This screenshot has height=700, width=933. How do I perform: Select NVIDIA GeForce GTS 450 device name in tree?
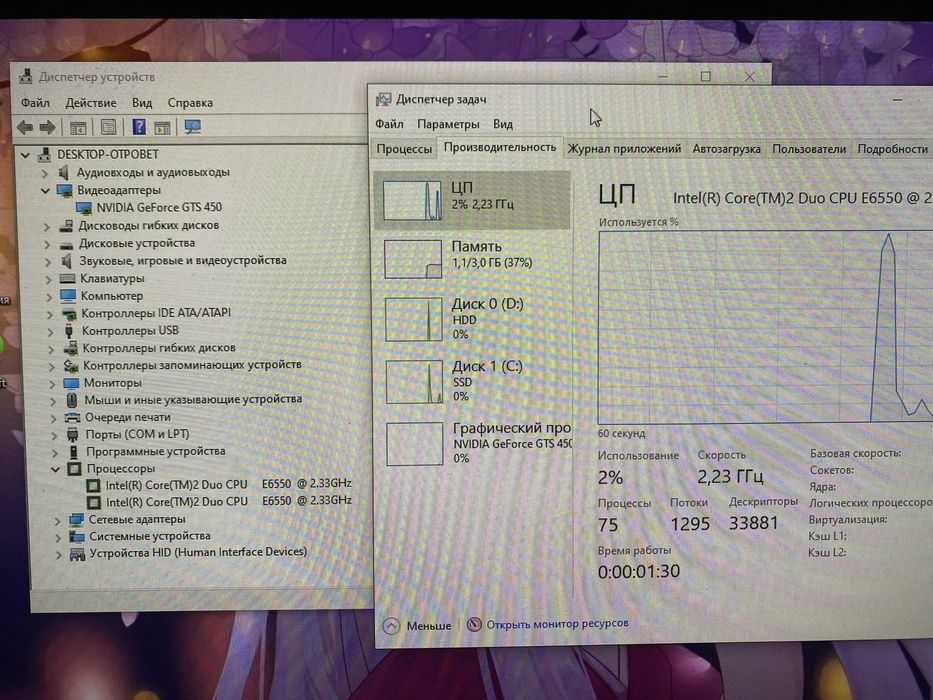[159, 207]
